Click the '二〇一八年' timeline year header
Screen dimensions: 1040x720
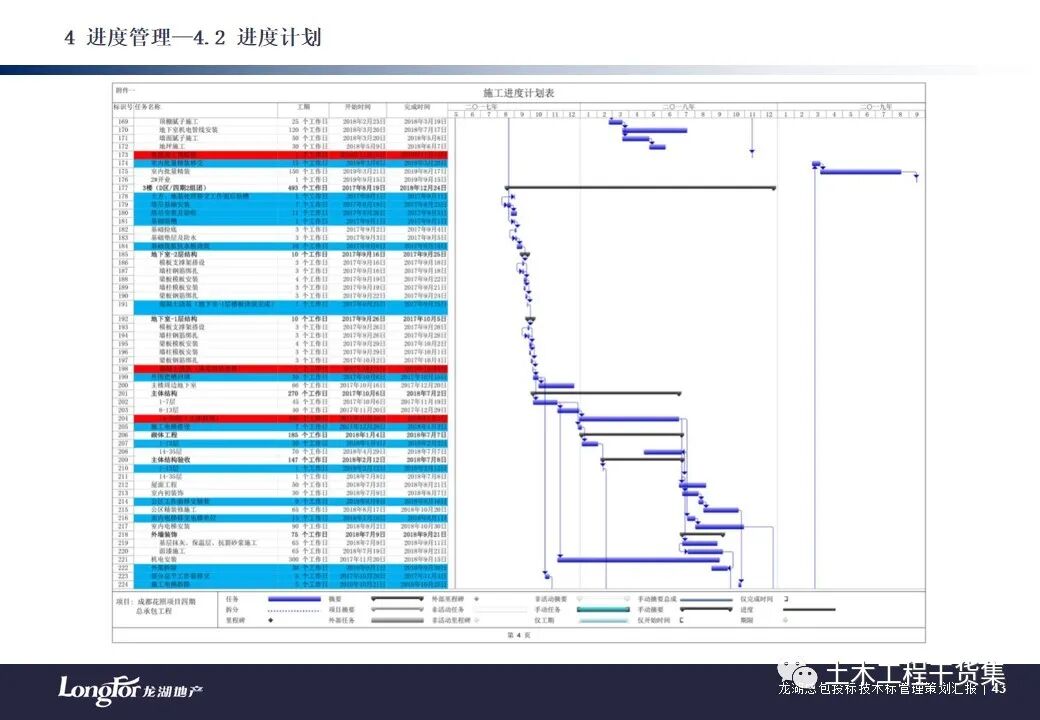click(x=679, y=107)
